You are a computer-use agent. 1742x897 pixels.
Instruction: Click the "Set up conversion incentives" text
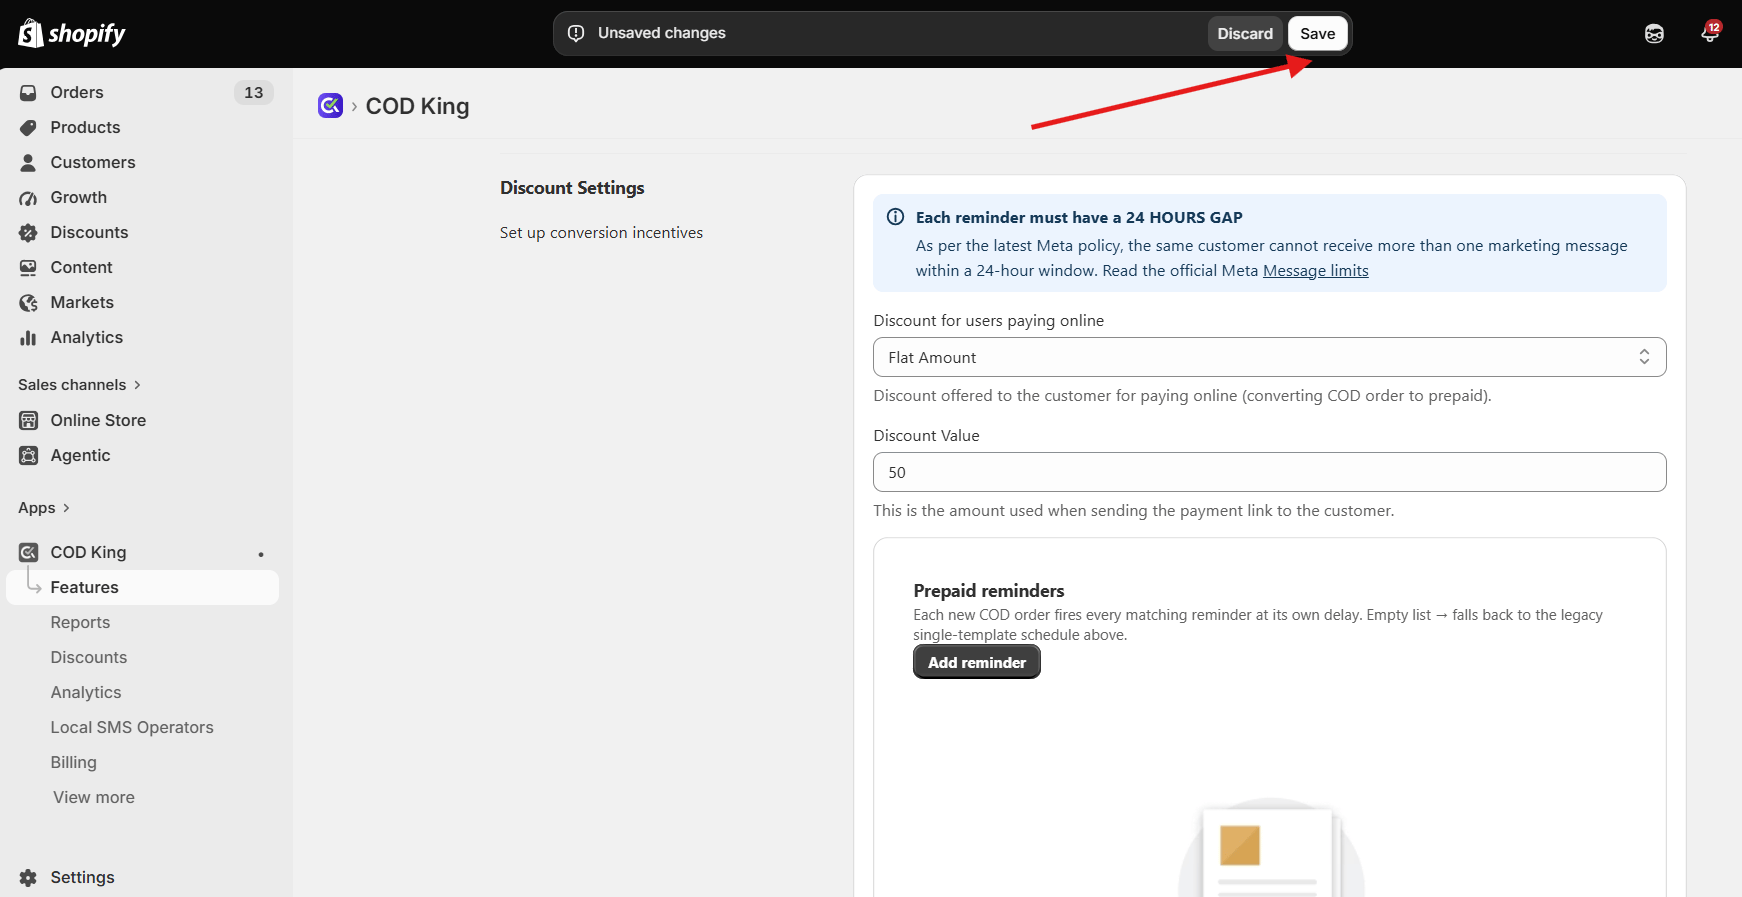601,233
